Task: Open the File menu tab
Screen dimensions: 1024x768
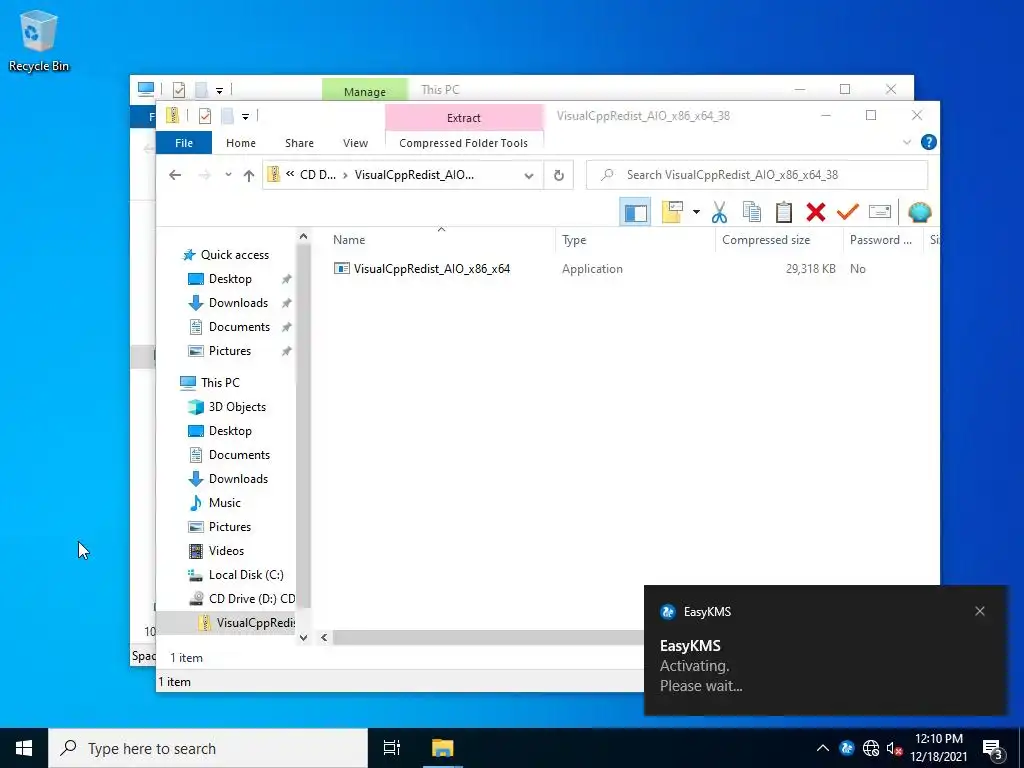Action: pos(184,142)
